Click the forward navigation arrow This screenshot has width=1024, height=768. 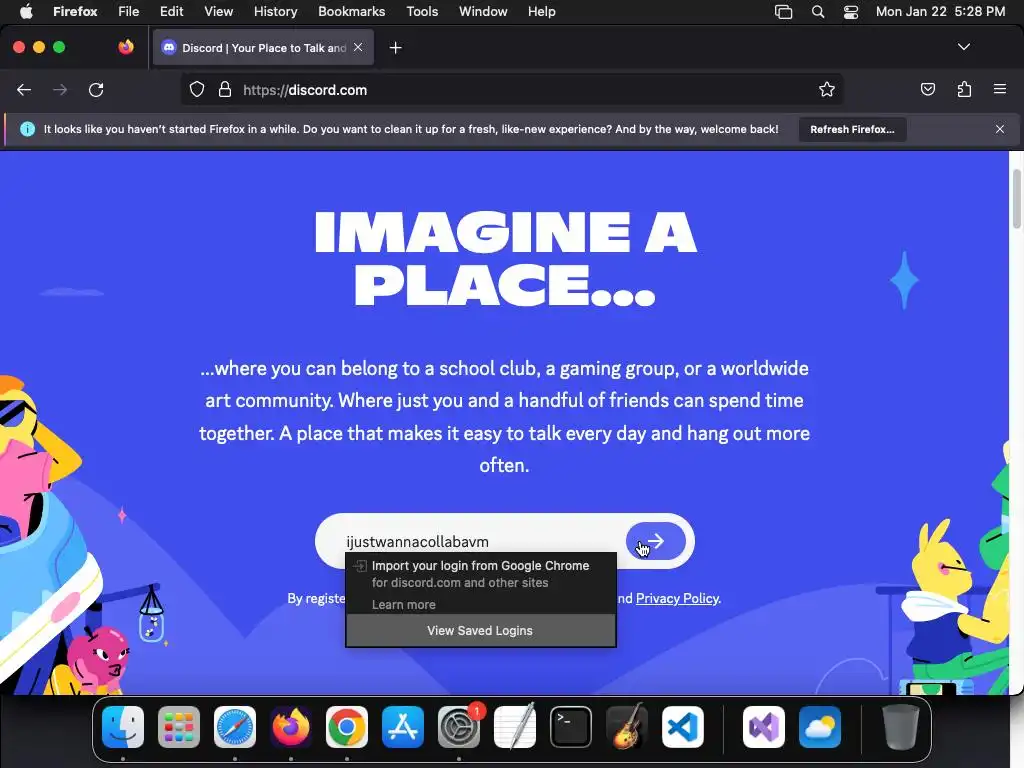pyautogui.click(x=60, y=90)
